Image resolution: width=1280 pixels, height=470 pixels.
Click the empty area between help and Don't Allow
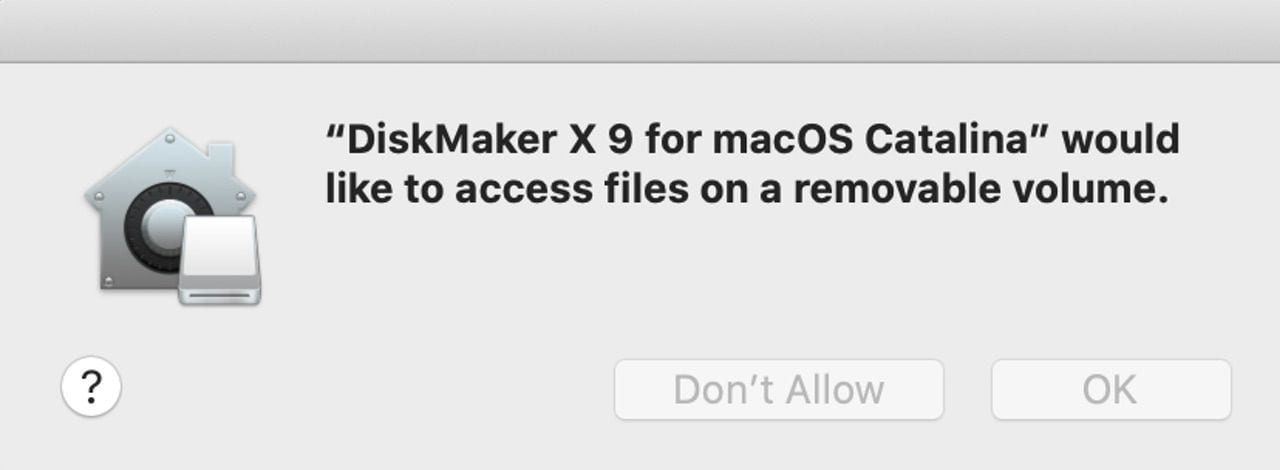[360, 389]
